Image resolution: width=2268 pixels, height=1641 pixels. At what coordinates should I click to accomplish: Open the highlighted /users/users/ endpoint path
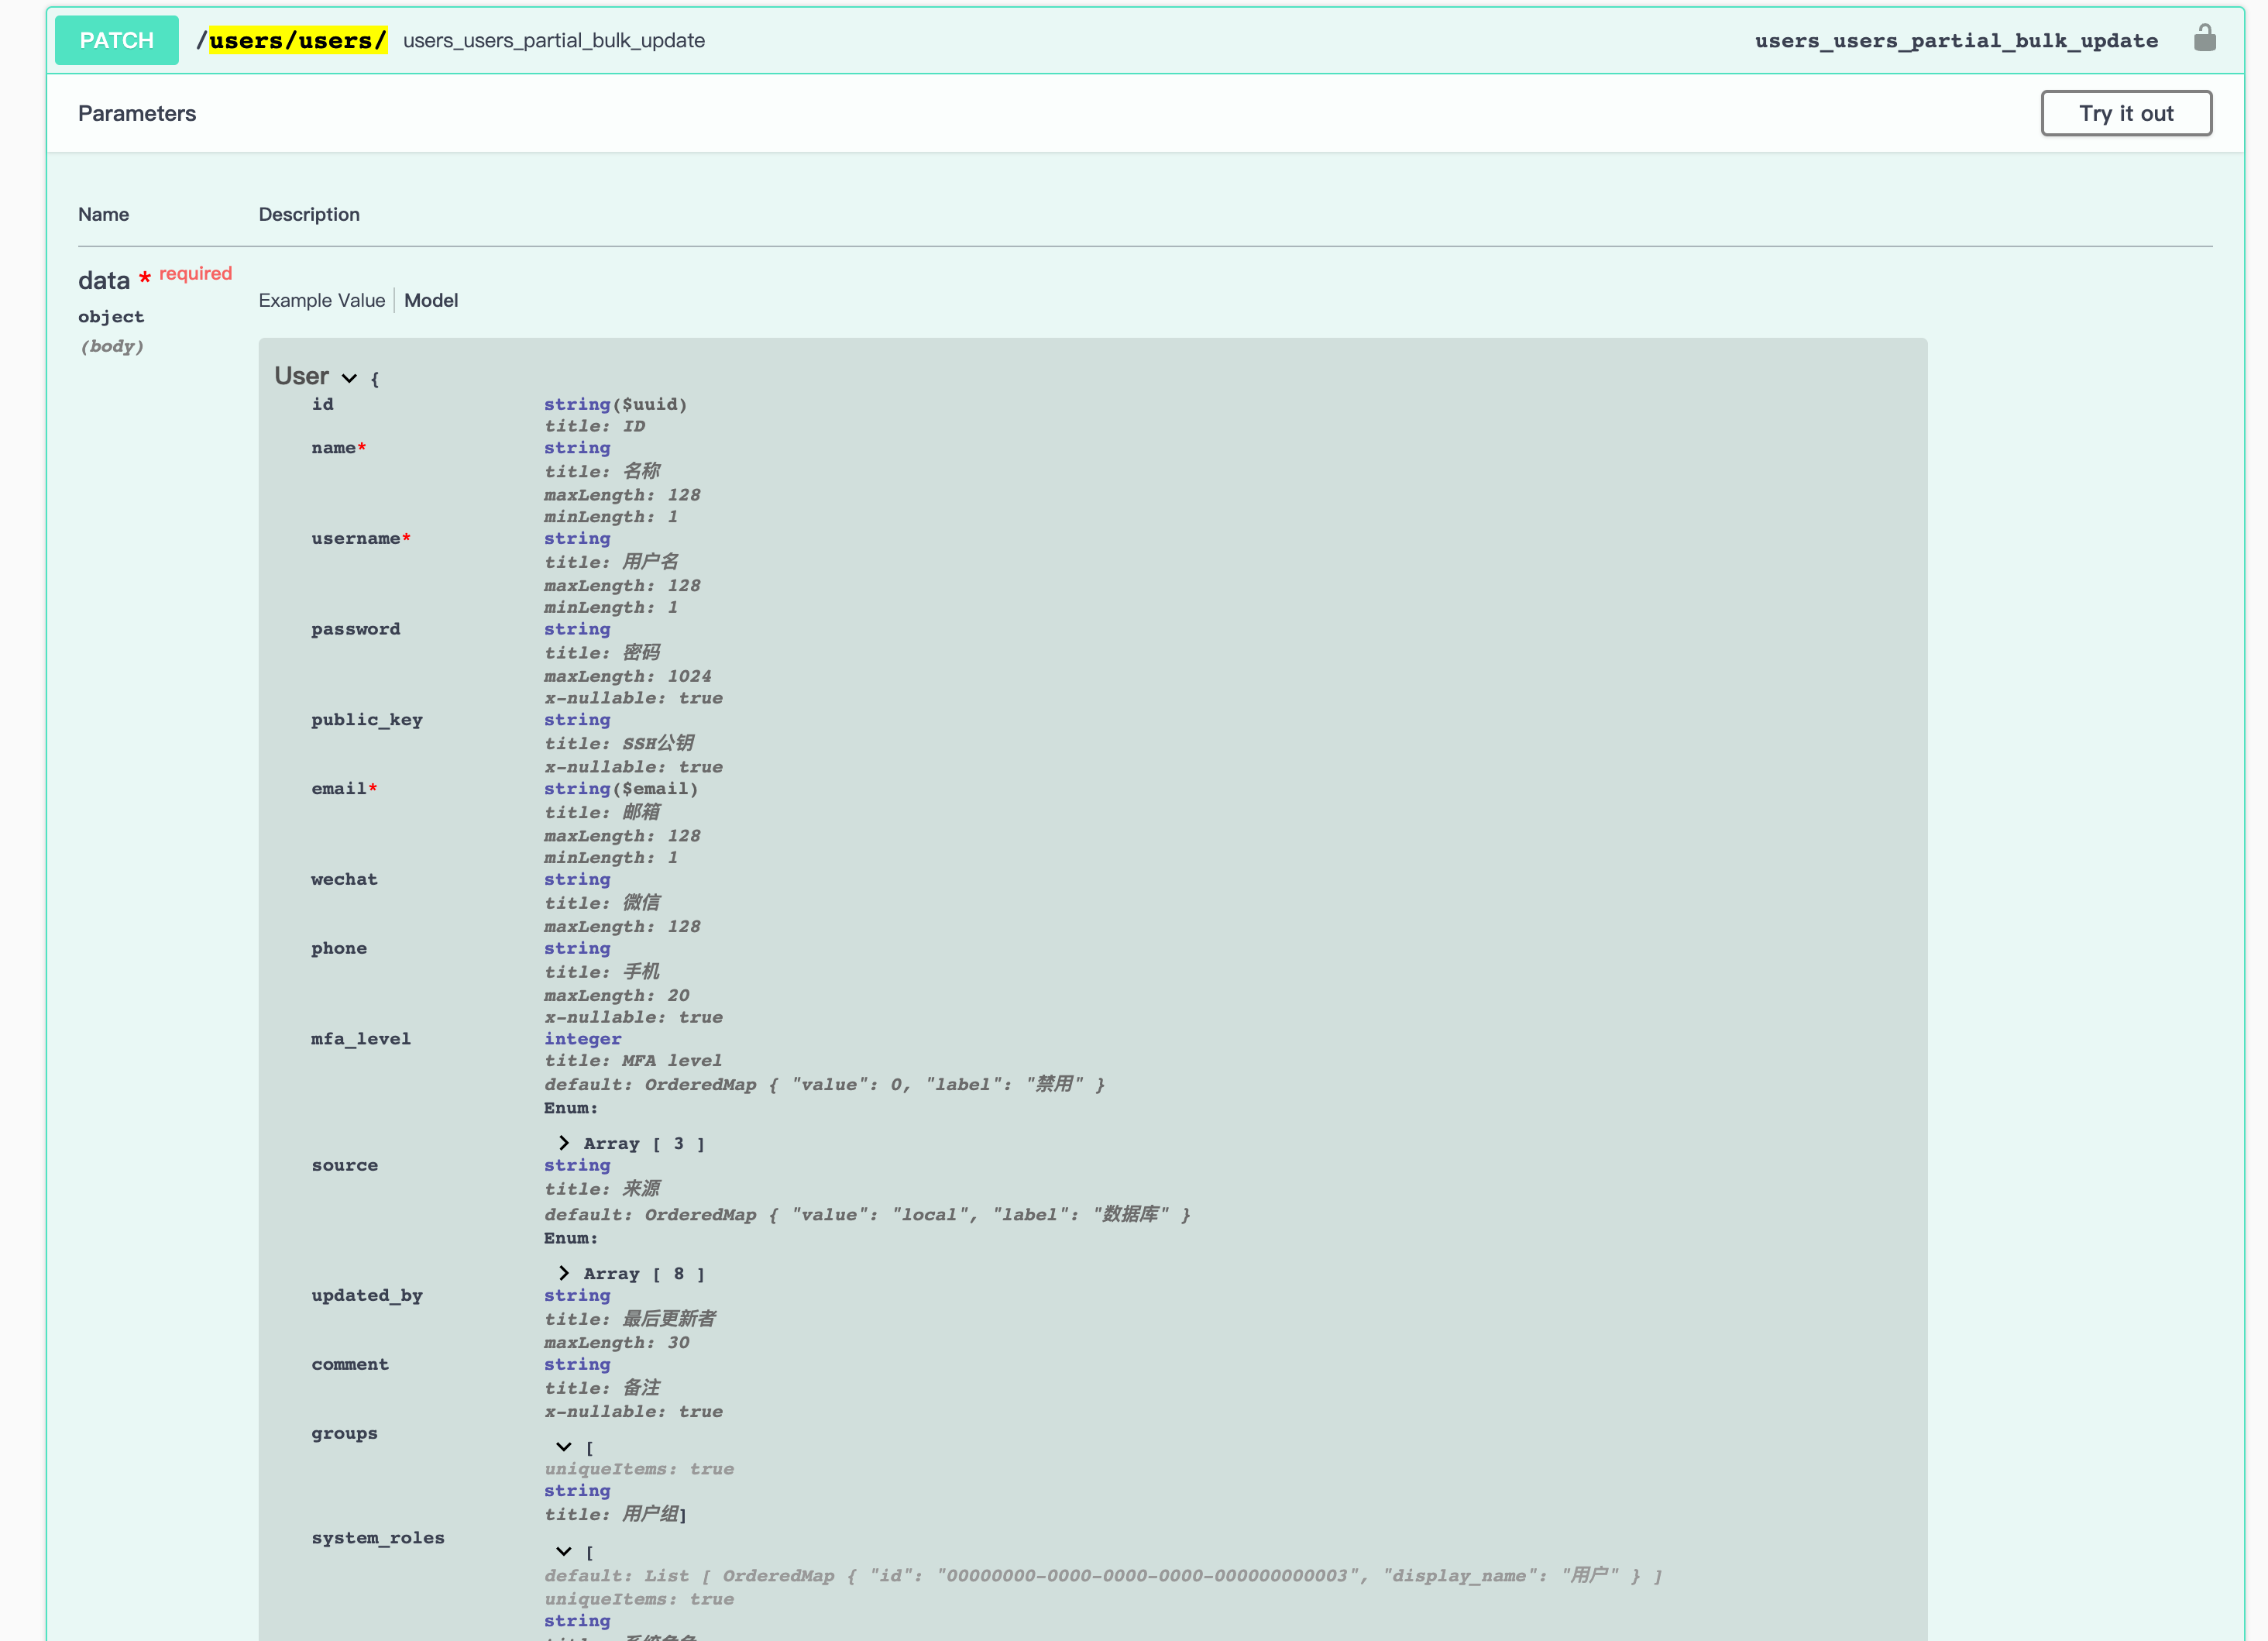(x=293, y=40)
